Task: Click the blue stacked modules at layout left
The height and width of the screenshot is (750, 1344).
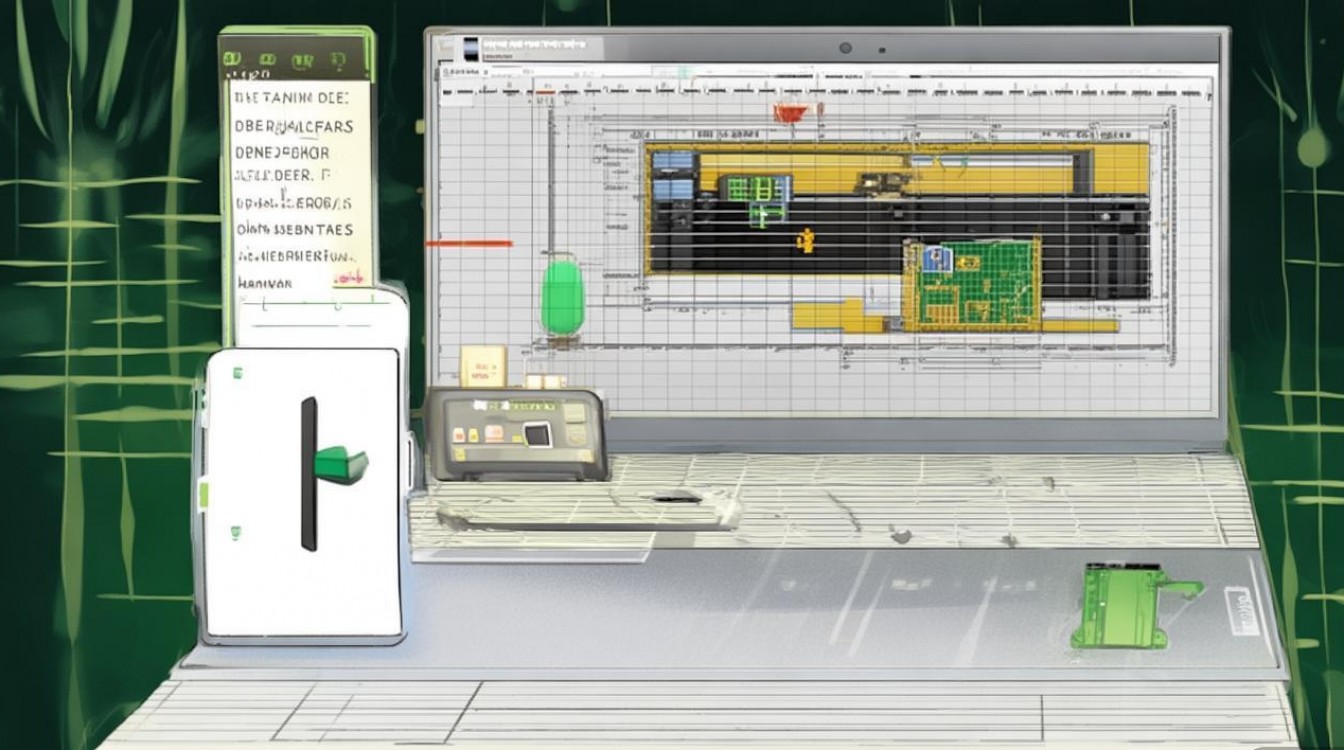Action: tap(673, 176)
